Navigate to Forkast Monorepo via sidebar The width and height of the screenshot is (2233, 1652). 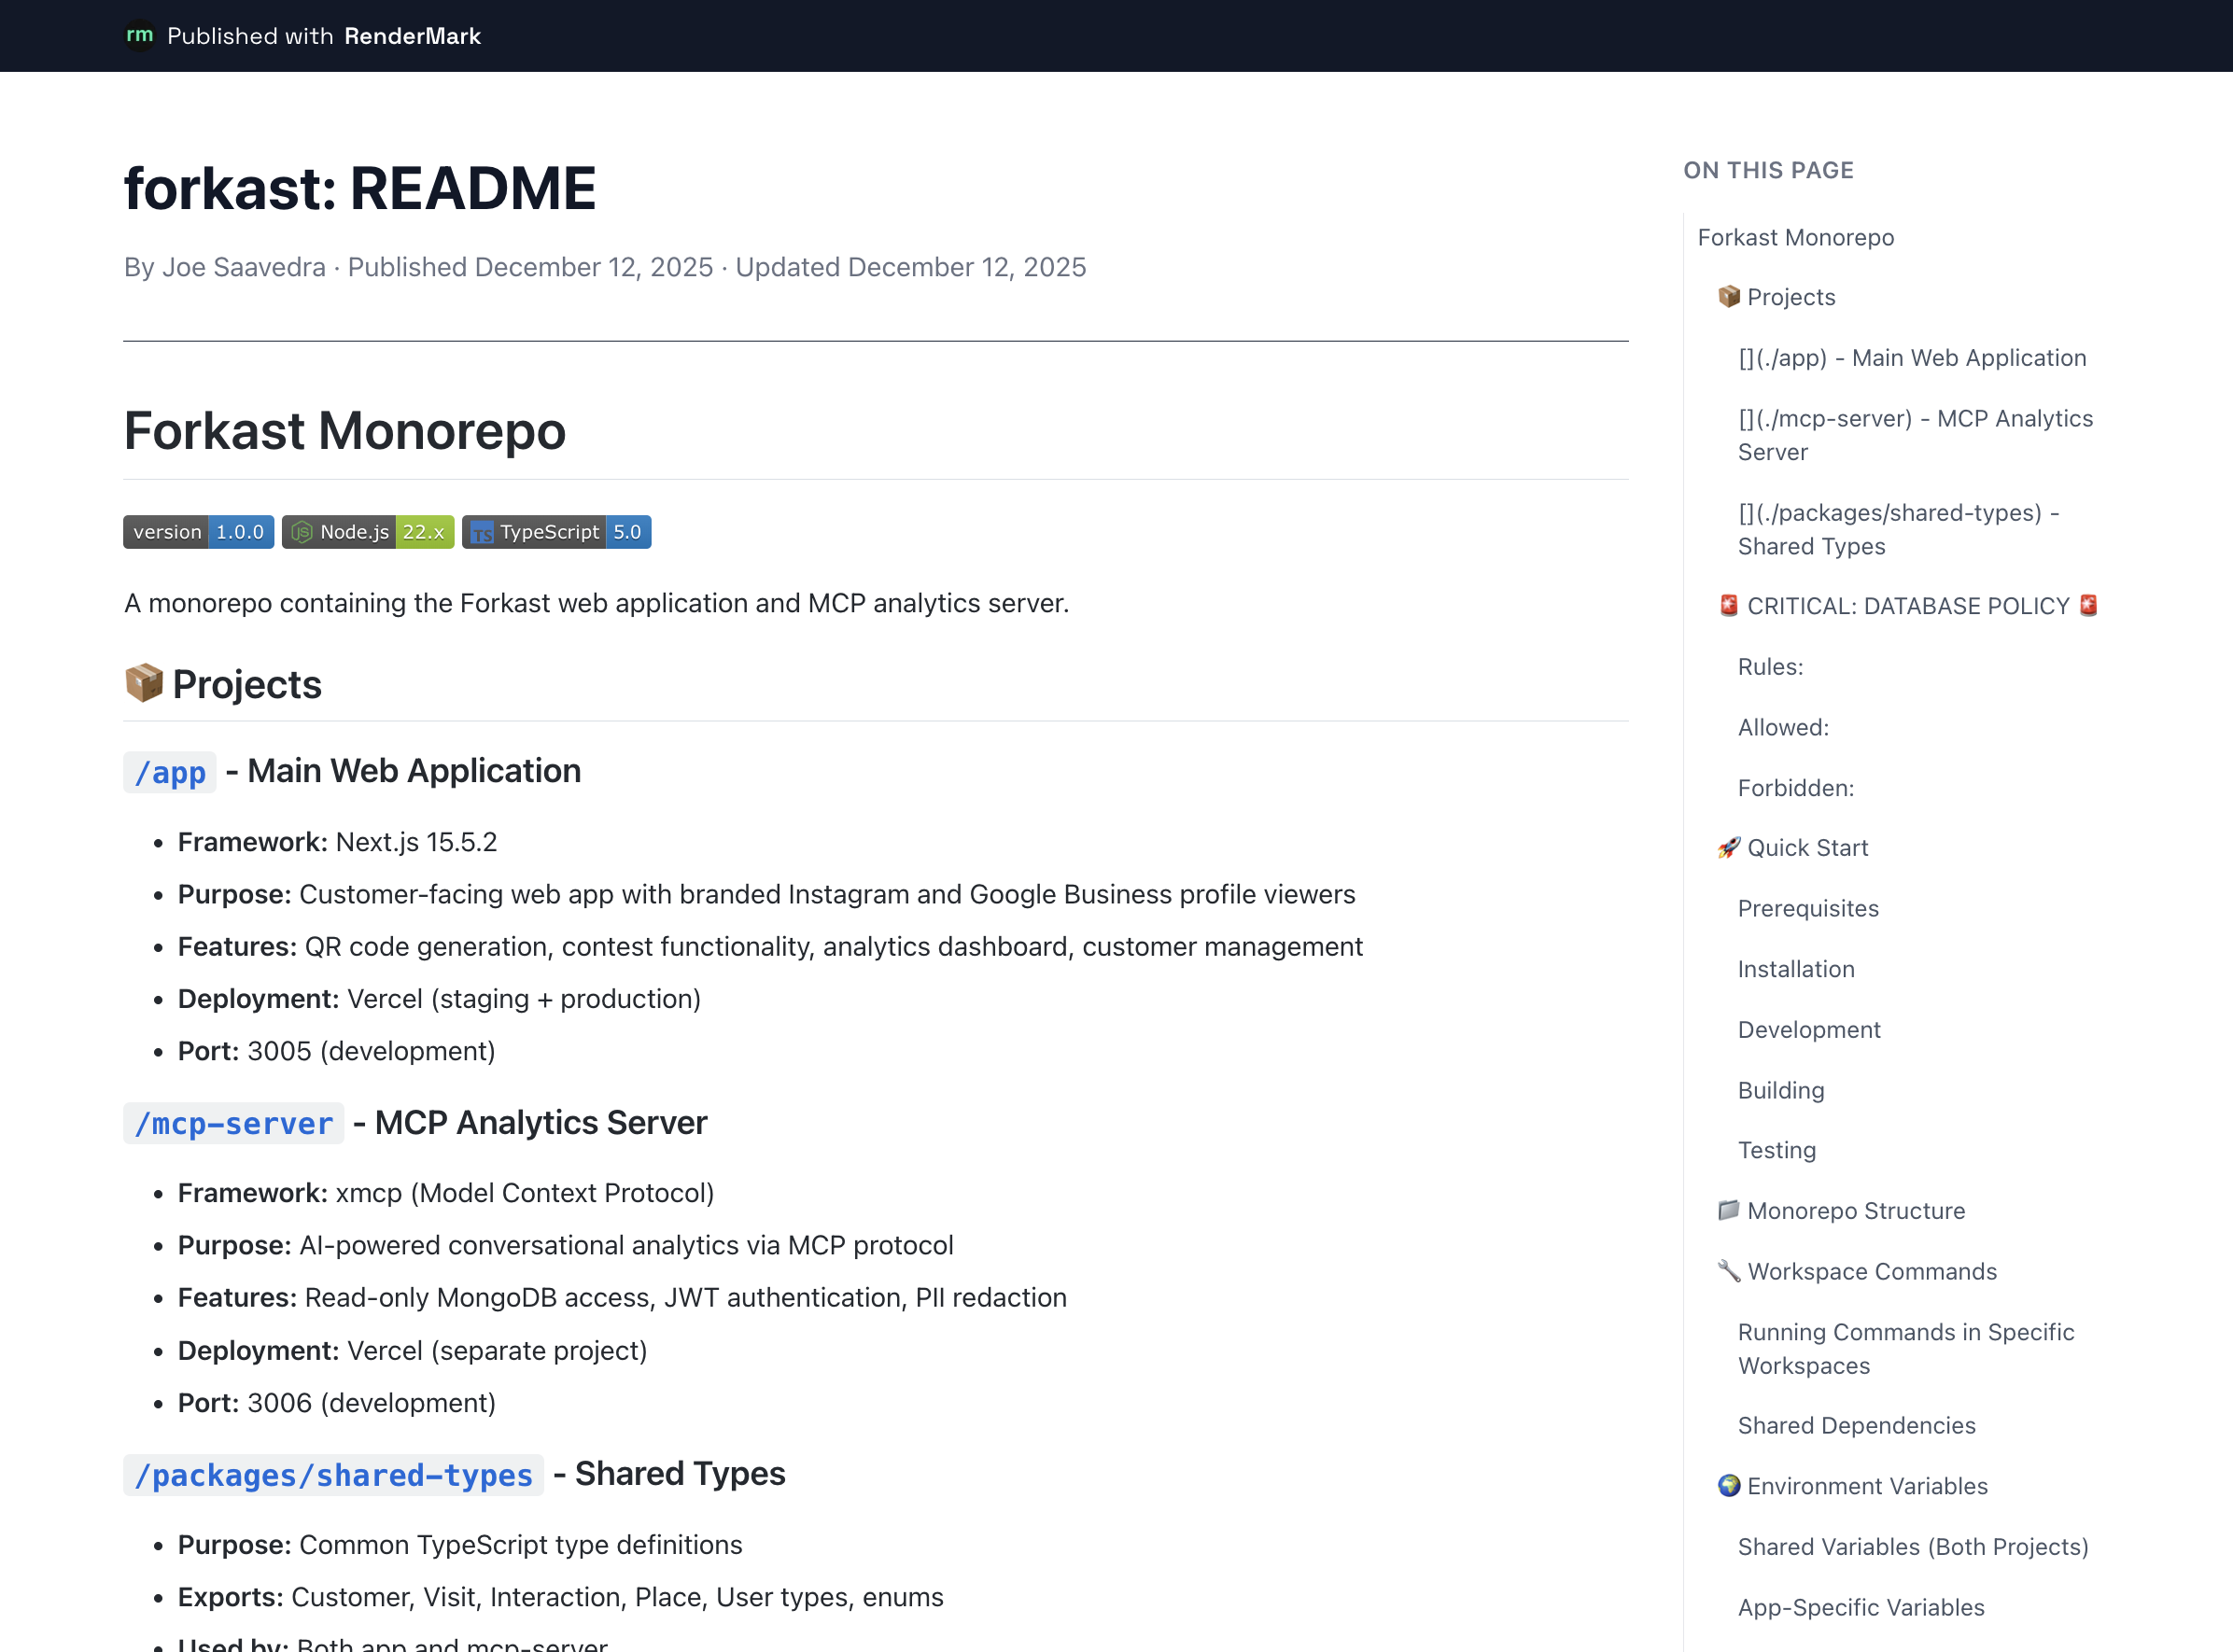click(1795, 237)
